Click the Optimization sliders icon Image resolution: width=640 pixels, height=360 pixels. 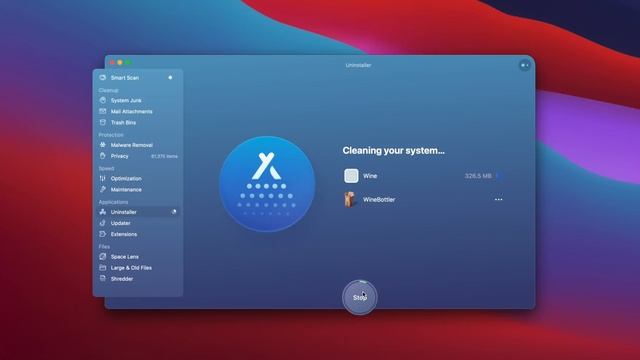tap(103, 178)
